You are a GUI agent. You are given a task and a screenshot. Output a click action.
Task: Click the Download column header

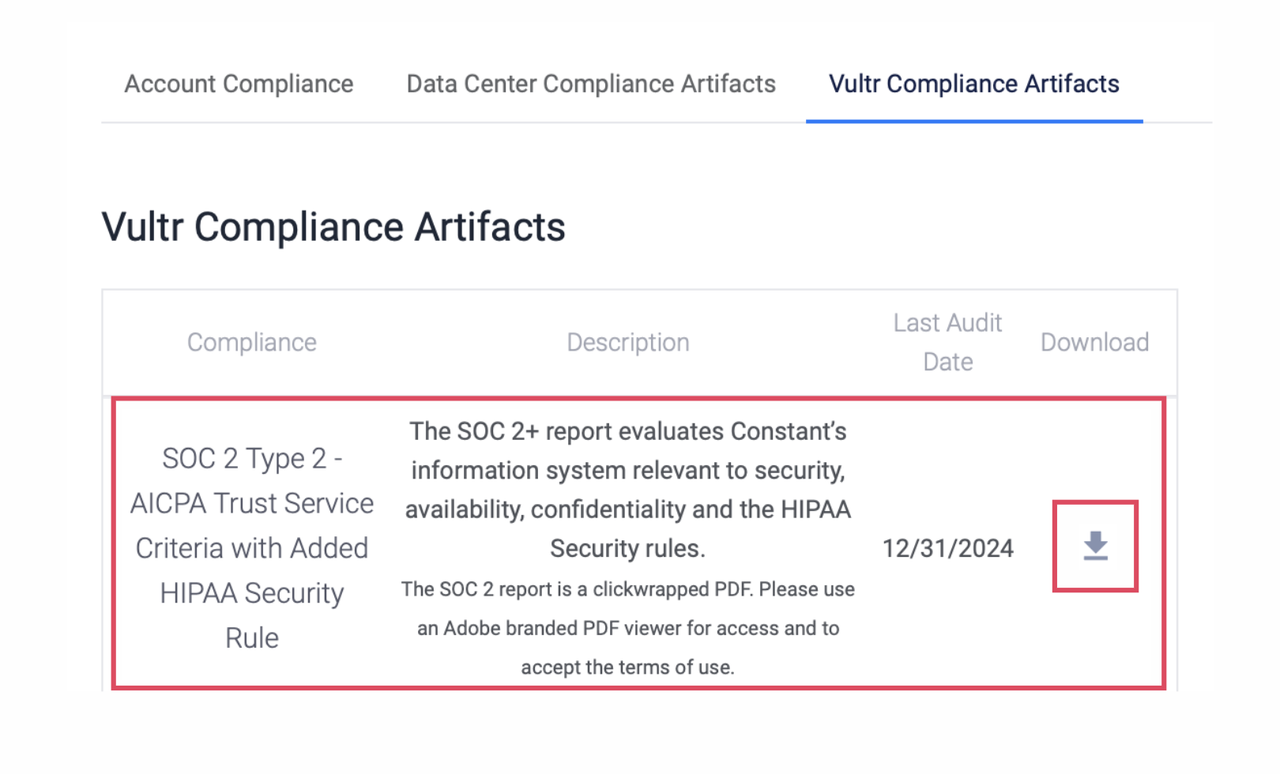[x=1094, y=342]
